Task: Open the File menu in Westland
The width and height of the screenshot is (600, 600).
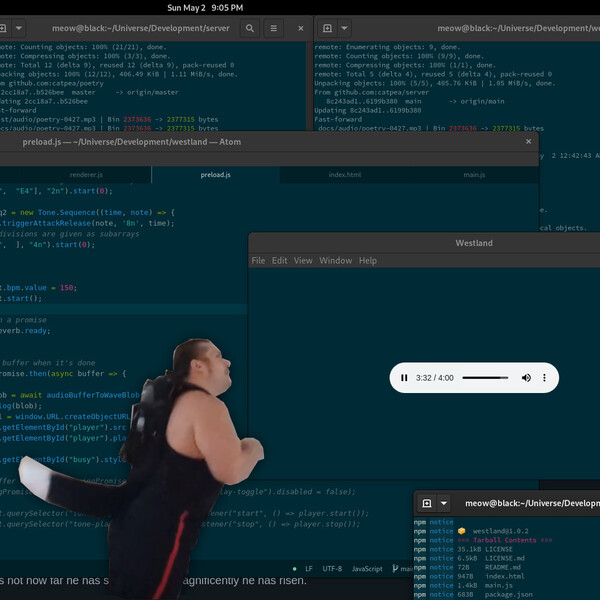Action: point(258,261)
